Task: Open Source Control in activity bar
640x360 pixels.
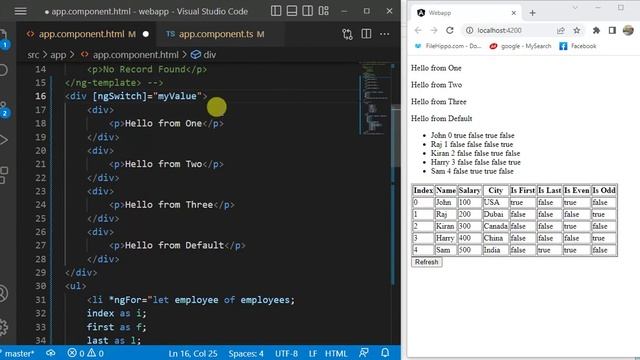Action: coord(4,109)
